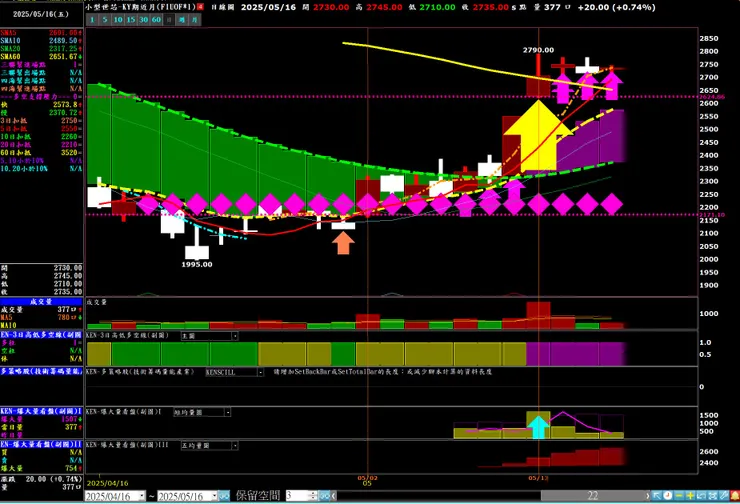Click the 05/12 date marker on axis
The height and width of the screenshot is (504, 740).
pyautogui.click(x=538, y=478)
